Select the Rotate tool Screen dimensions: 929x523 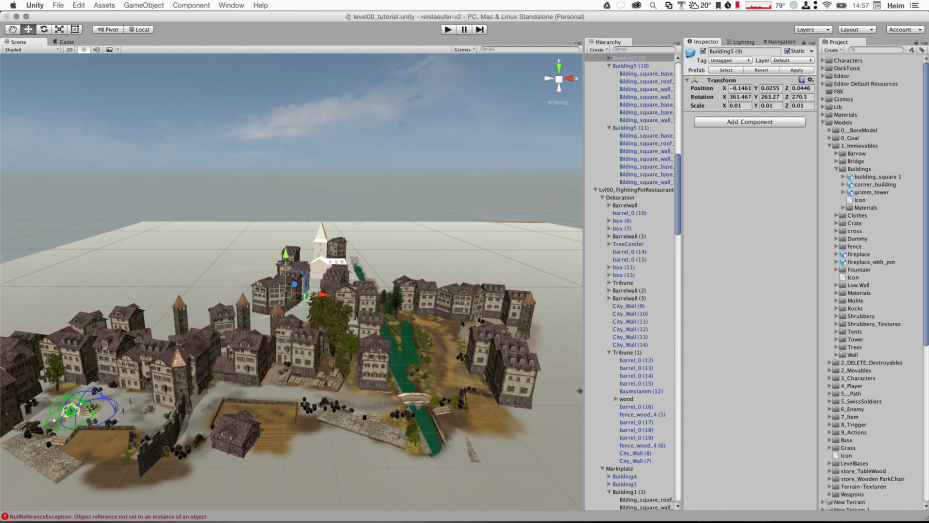tap(45, 29)
